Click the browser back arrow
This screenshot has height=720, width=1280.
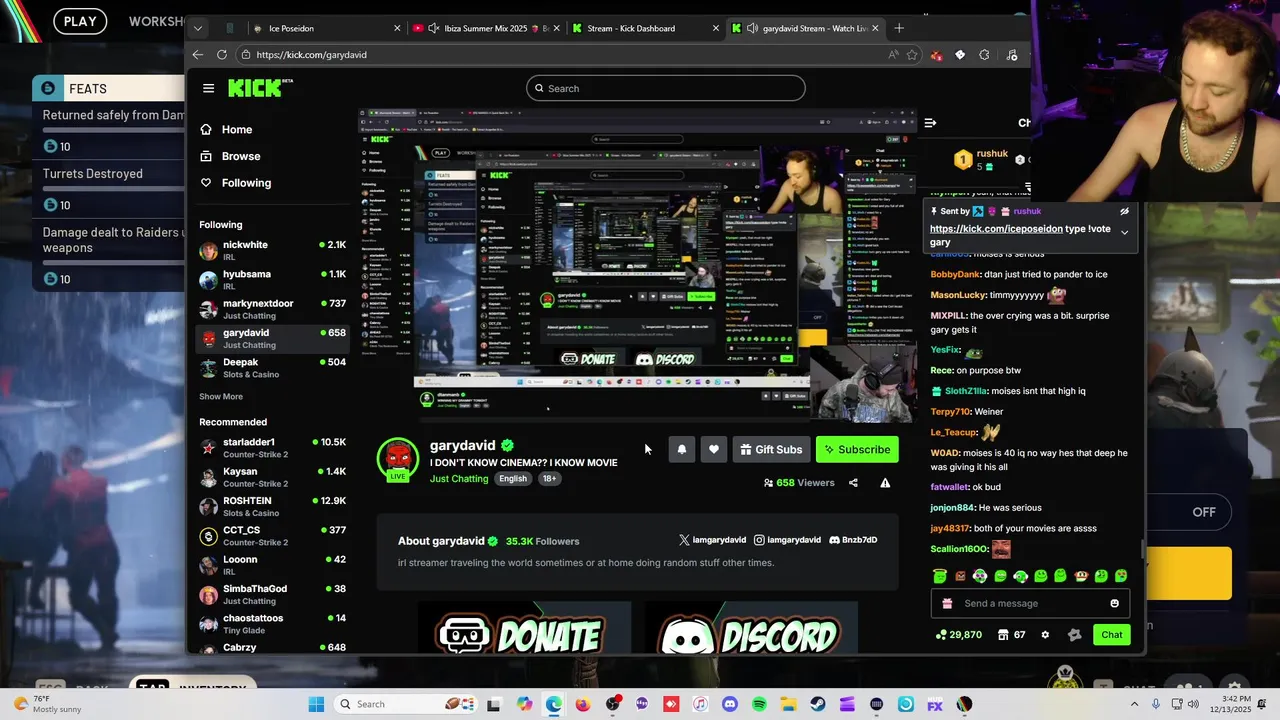[198, 55]
